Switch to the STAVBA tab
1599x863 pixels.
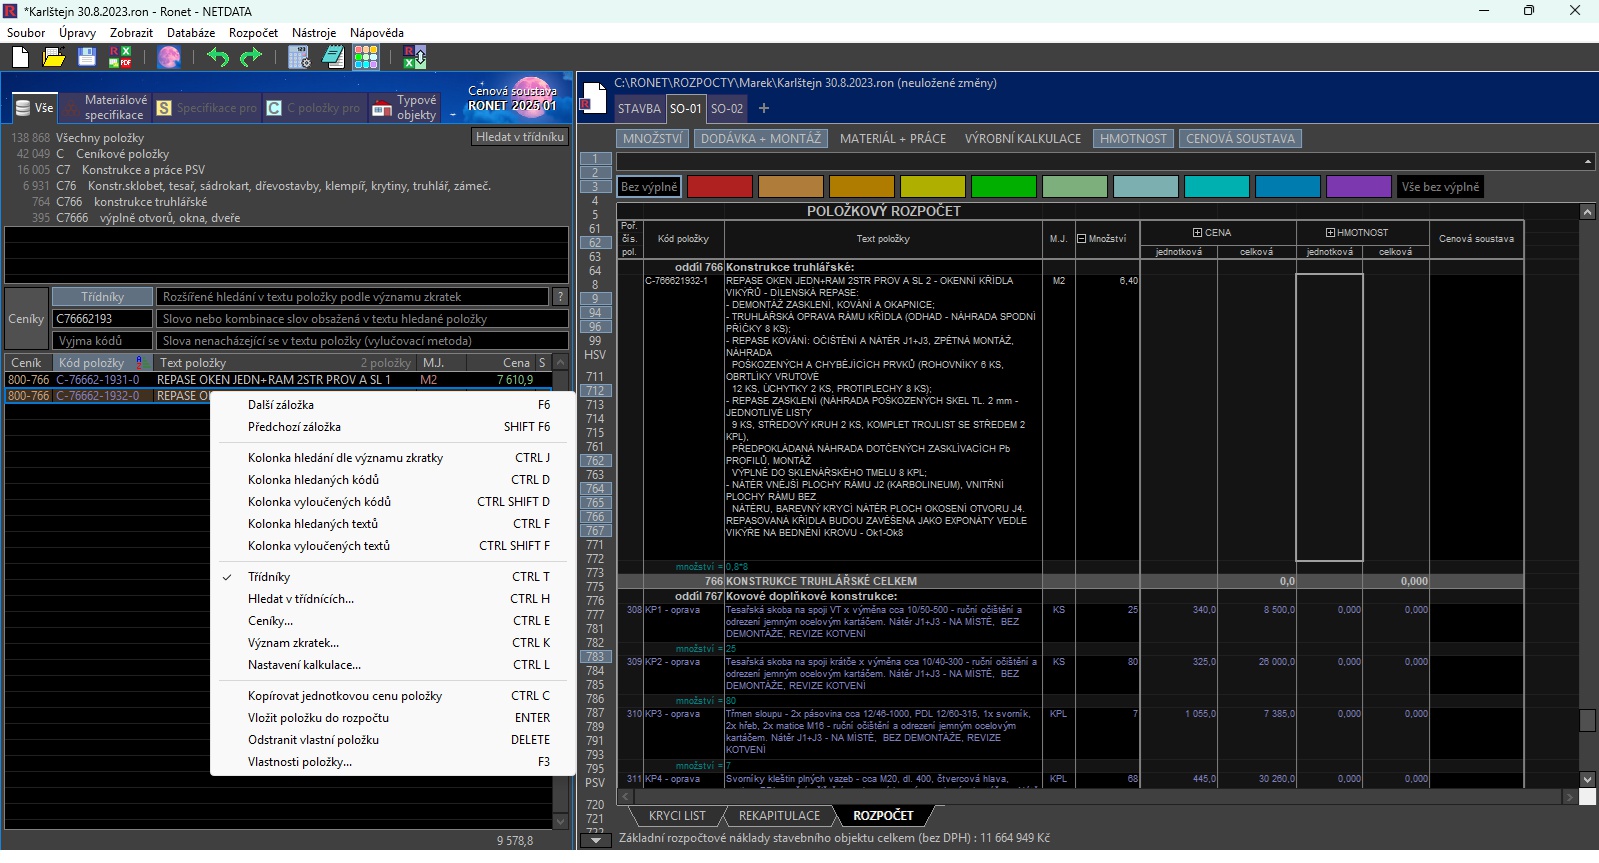(x=639, y=109)
